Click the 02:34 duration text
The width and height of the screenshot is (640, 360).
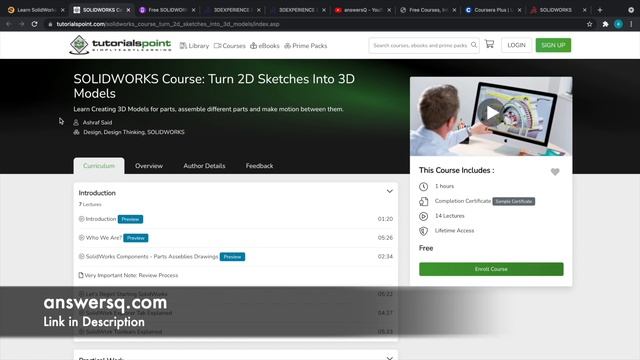(385, 257)
